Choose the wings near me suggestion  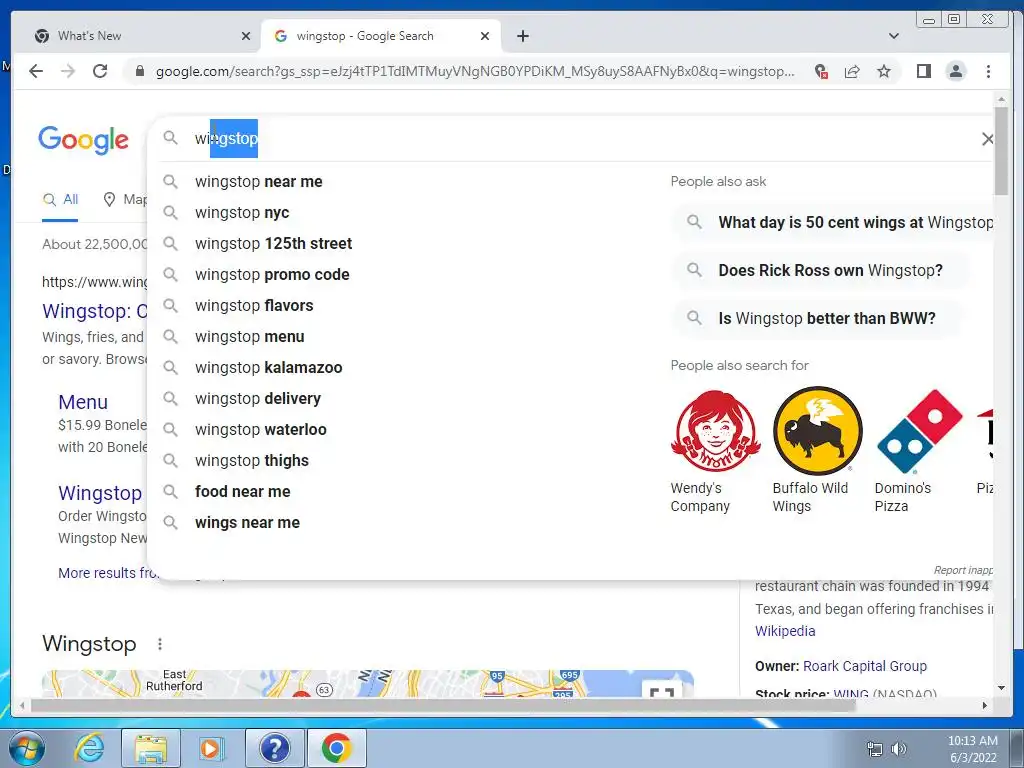248,522
